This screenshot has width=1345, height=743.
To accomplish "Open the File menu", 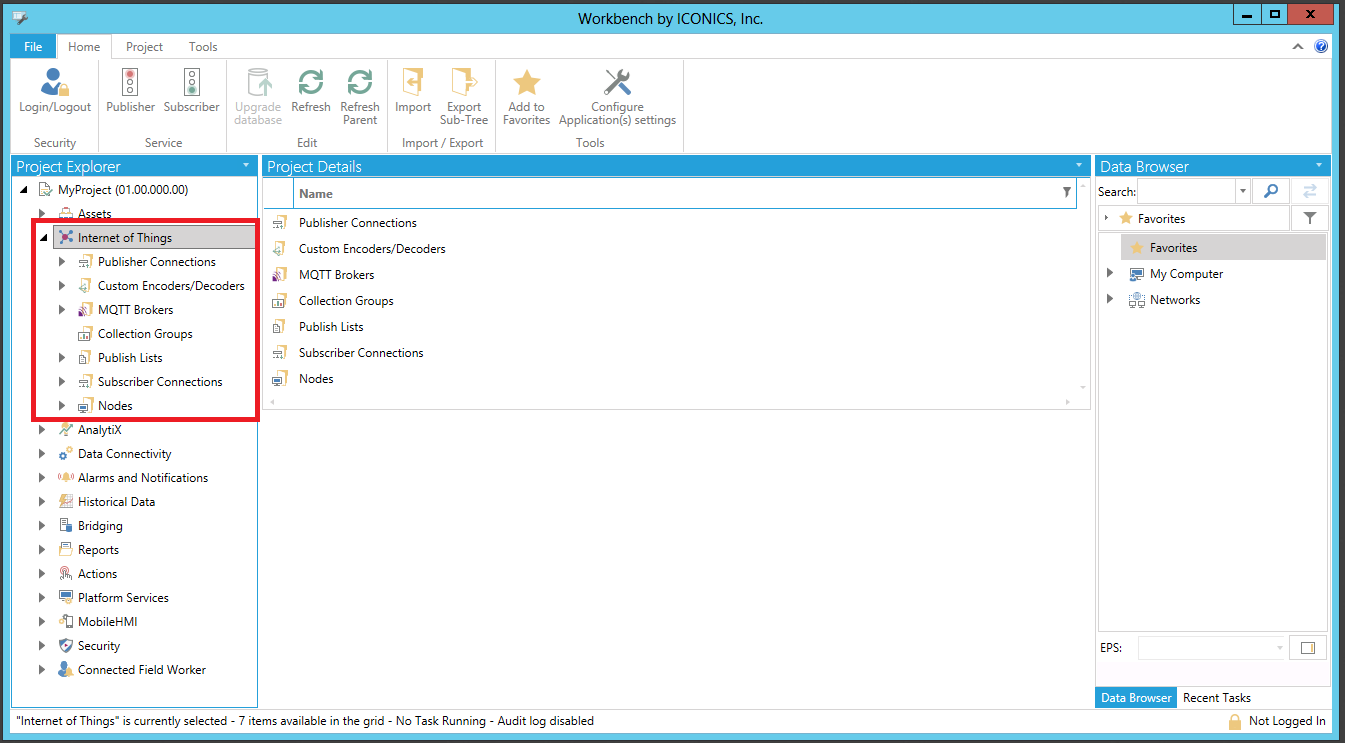I will [33, 47].
